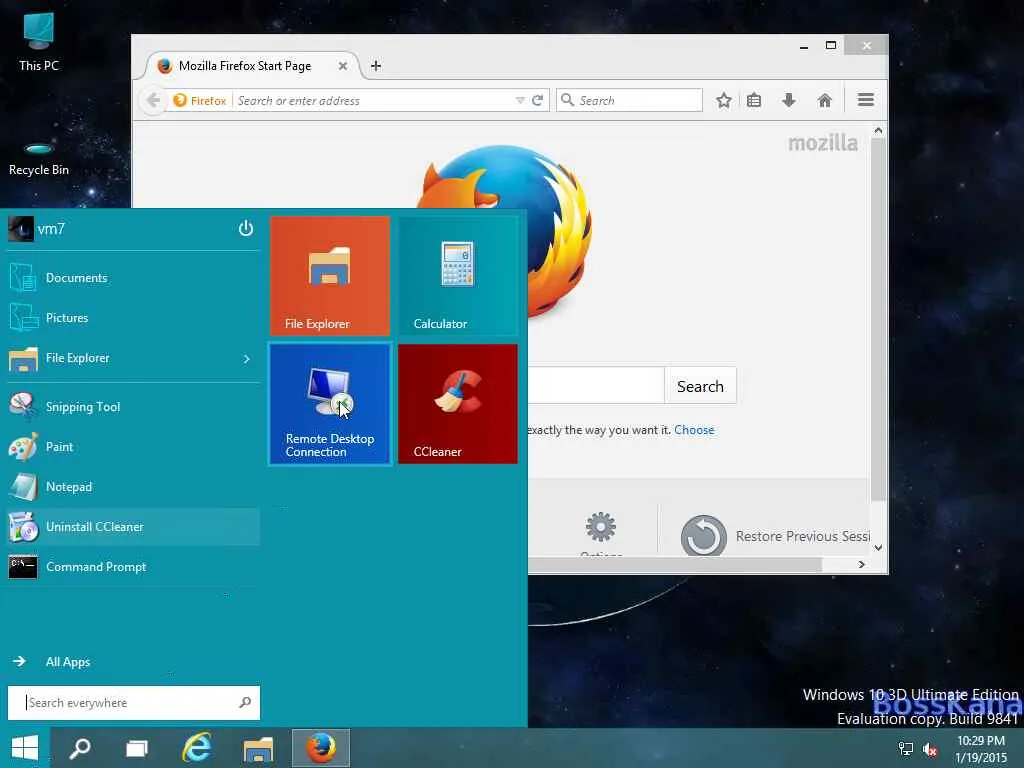Open a new Firefox tab

click(x=376, y=66)
